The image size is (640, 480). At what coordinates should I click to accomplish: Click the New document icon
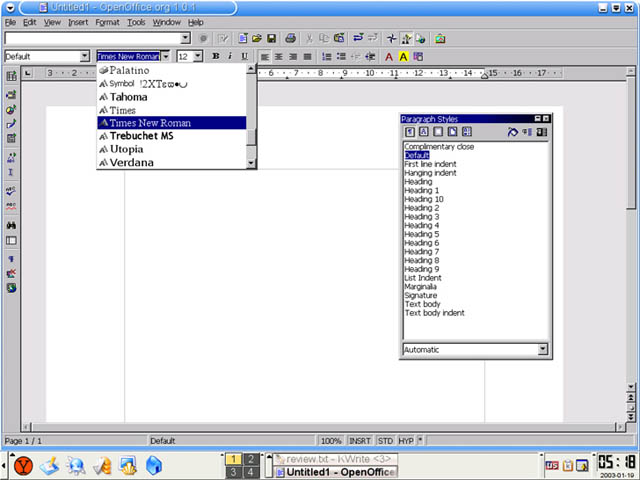[242, 38]
